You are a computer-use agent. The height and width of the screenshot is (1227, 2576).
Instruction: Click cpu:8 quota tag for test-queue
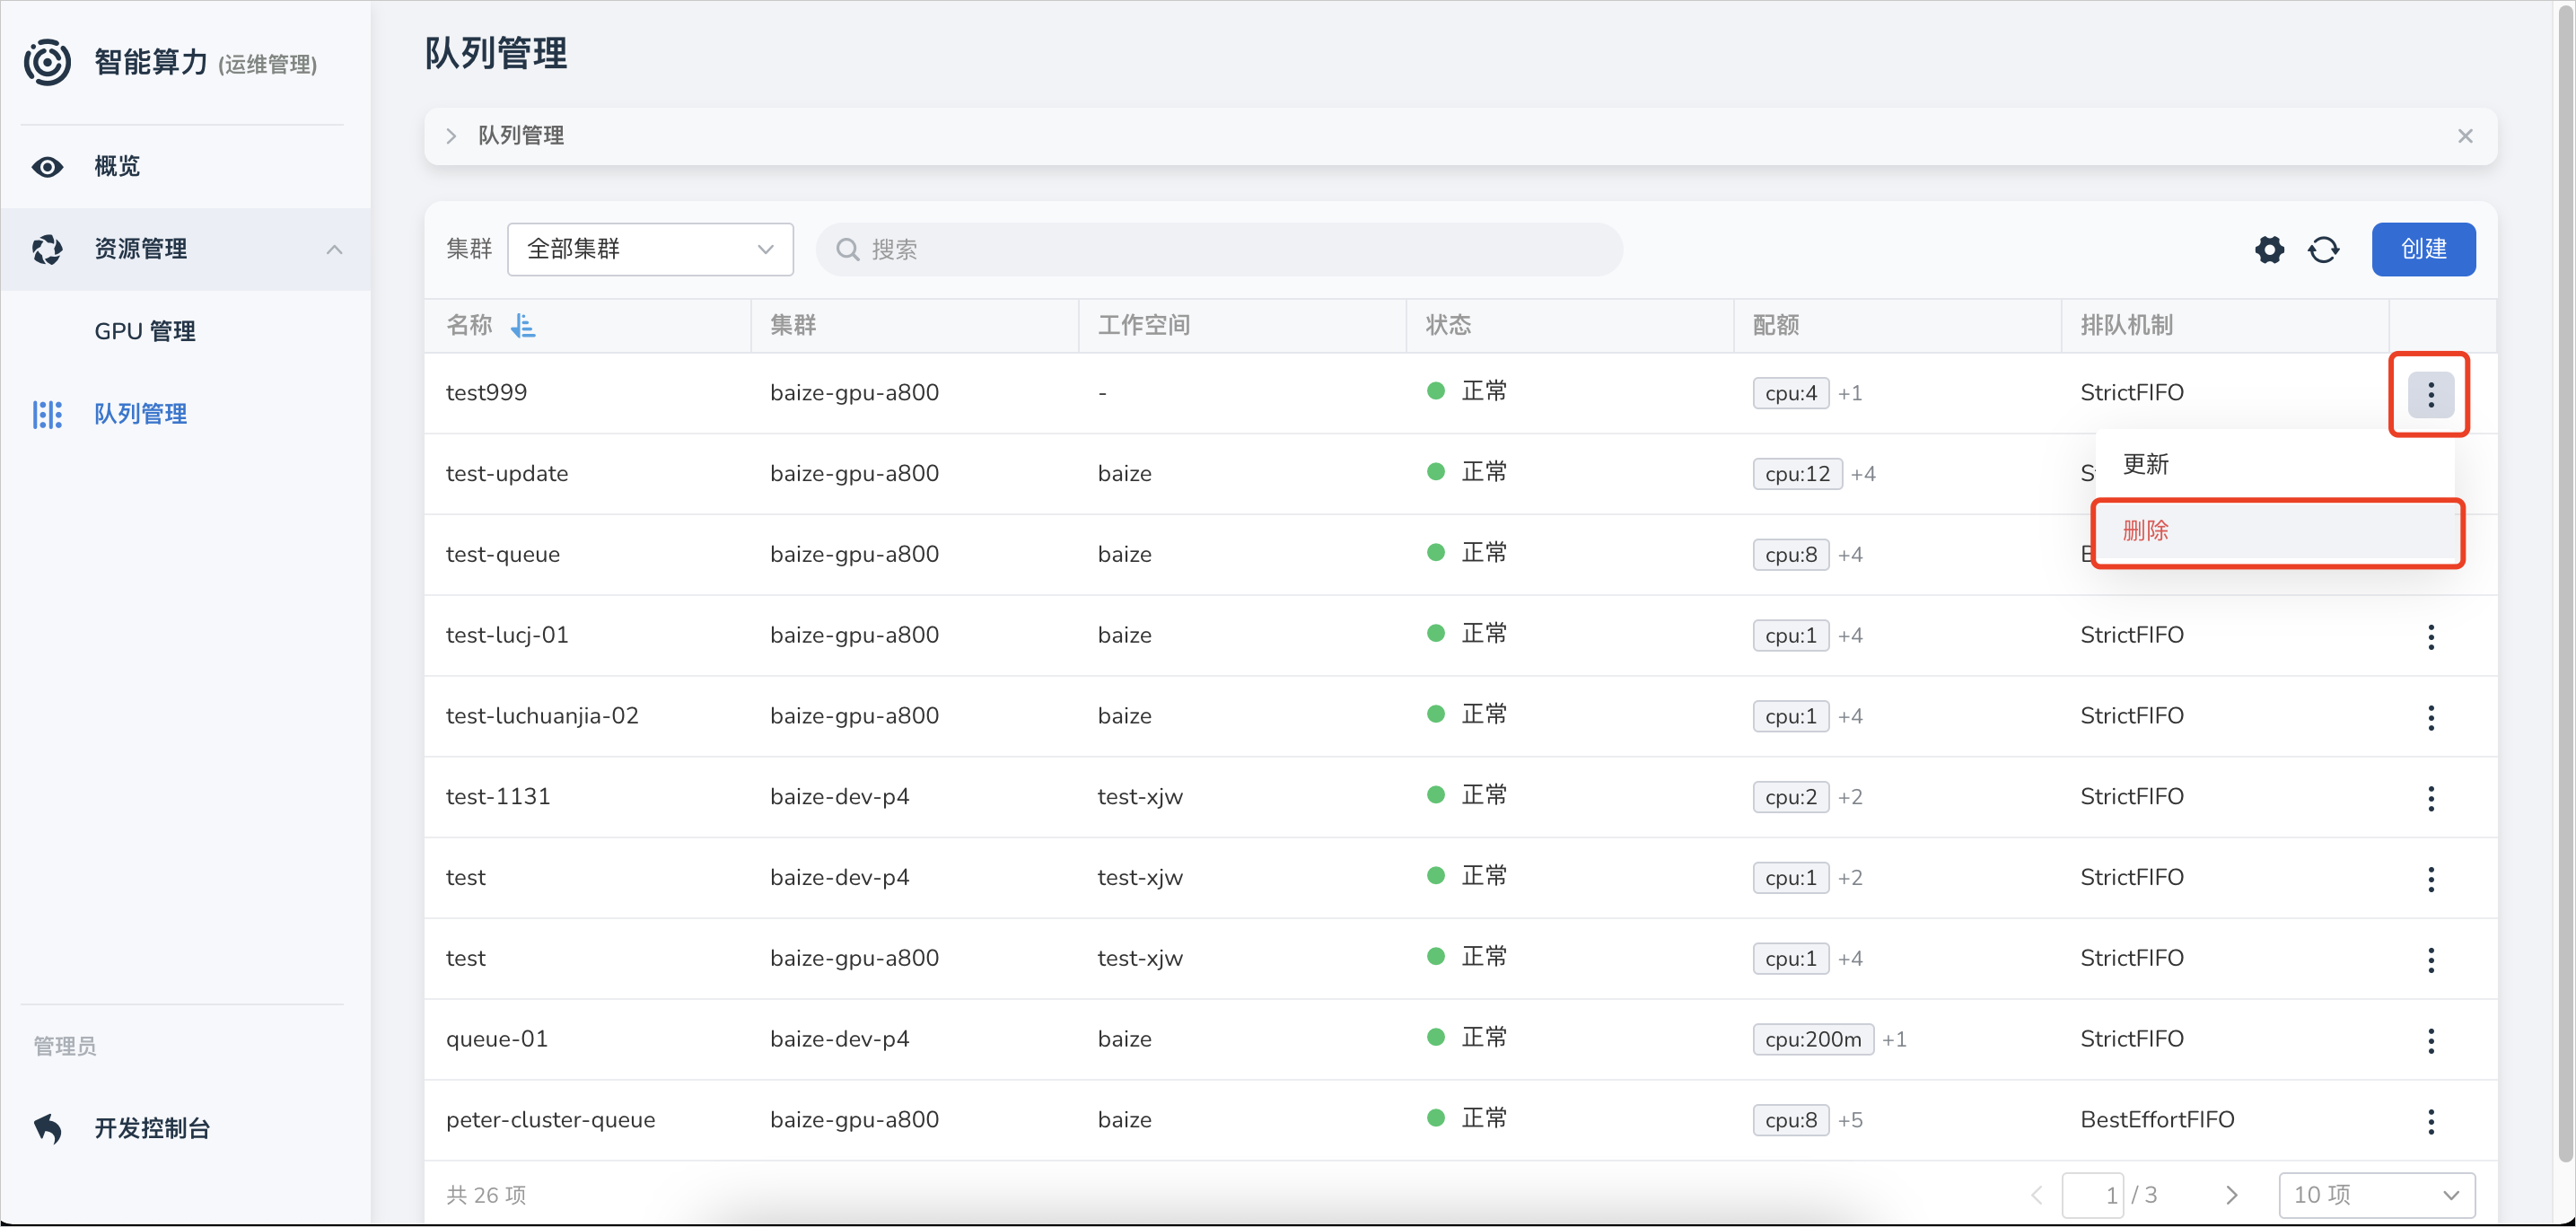(x=1790, y=554)
